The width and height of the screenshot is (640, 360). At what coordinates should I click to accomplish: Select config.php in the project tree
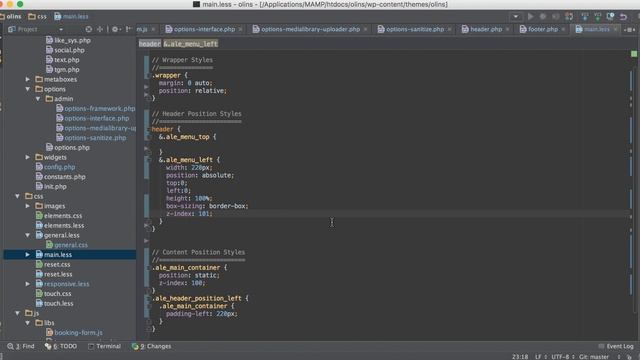point(56,167)
